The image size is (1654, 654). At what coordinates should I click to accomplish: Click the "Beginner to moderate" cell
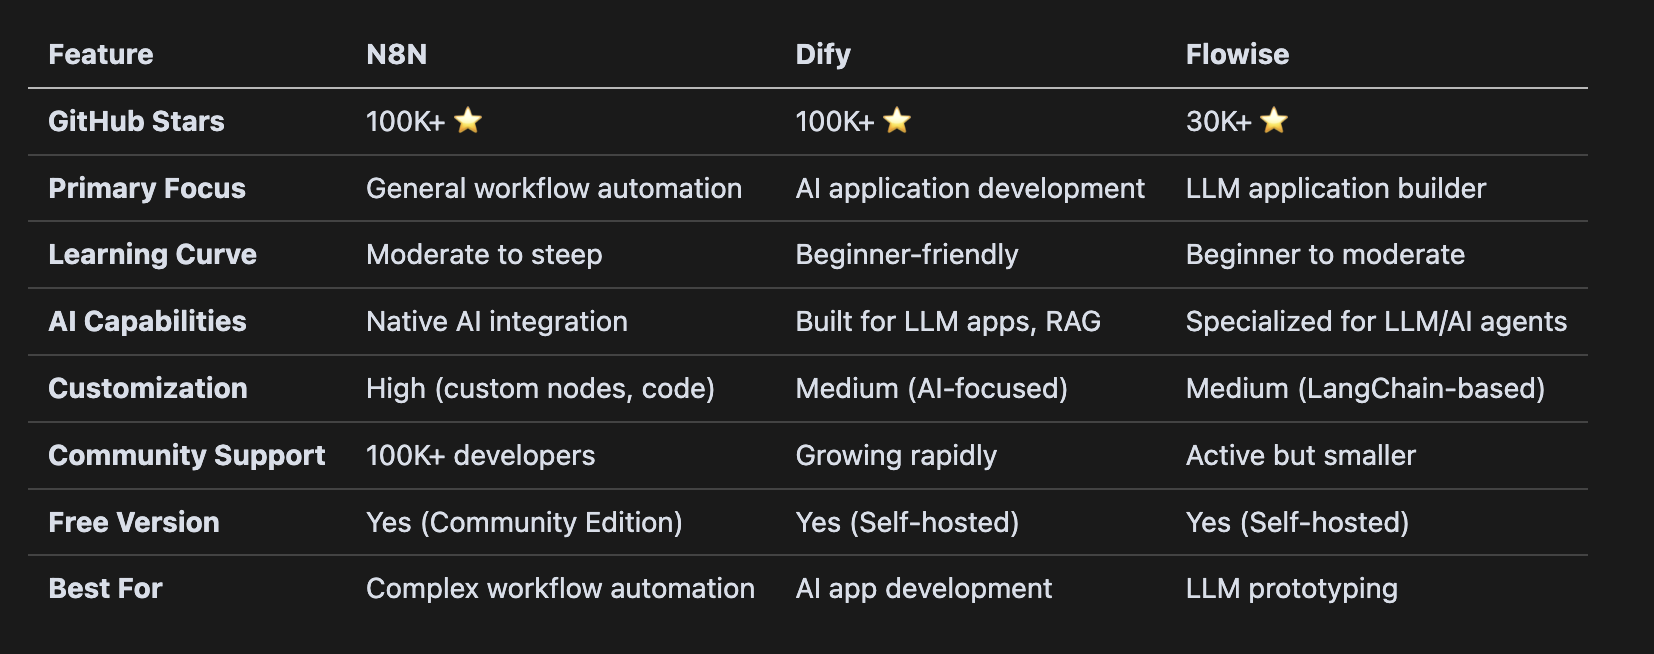pos(1325,254)
